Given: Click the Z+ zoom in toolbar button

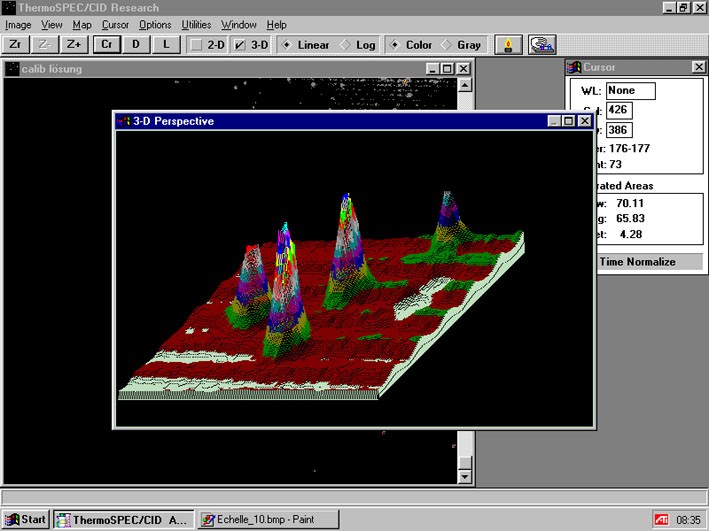Looking at the screenshot, I should point(74,45).
